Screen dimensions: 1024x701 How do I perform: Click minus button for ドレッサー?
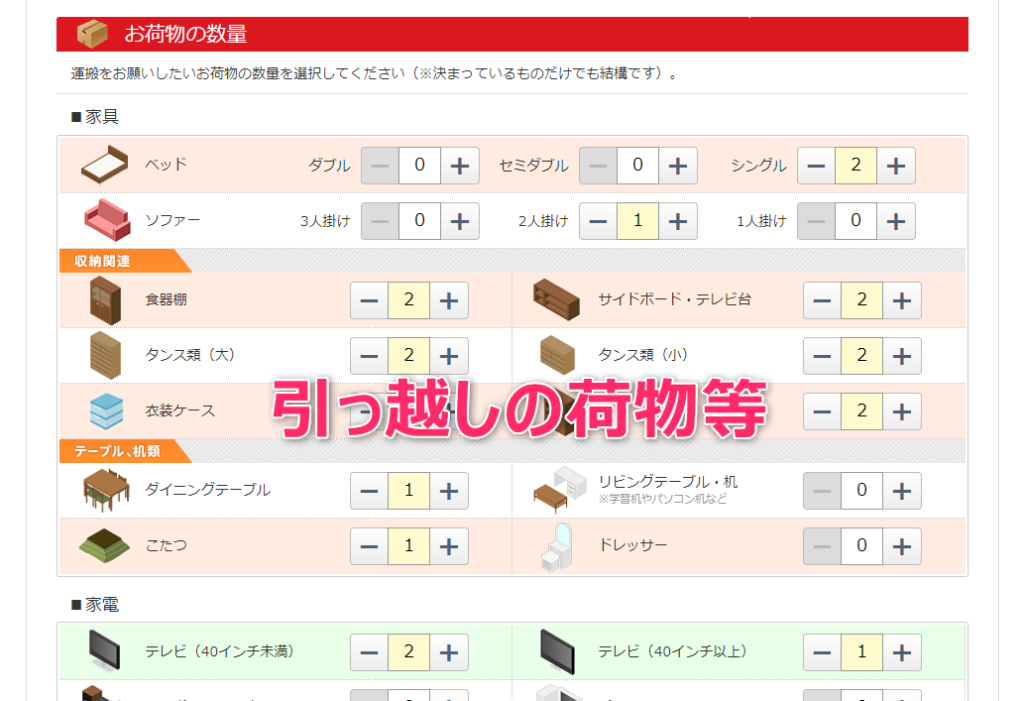pyautogui.click(x=822, y=546)
